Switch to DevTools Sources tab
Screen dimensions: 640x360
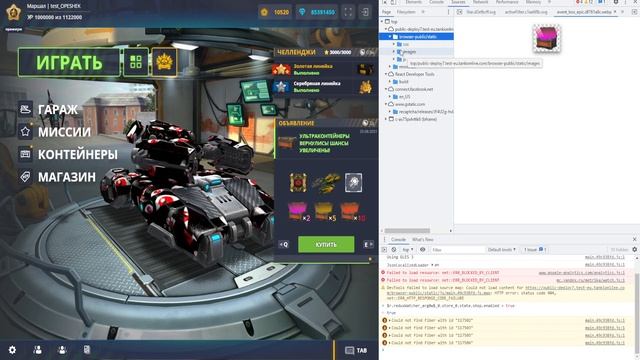[x=458, y=2]
